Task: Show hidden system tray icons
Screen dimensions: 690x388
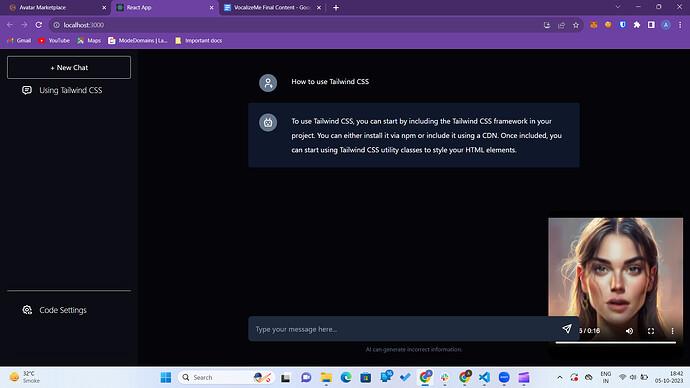Action: [560, 377]
